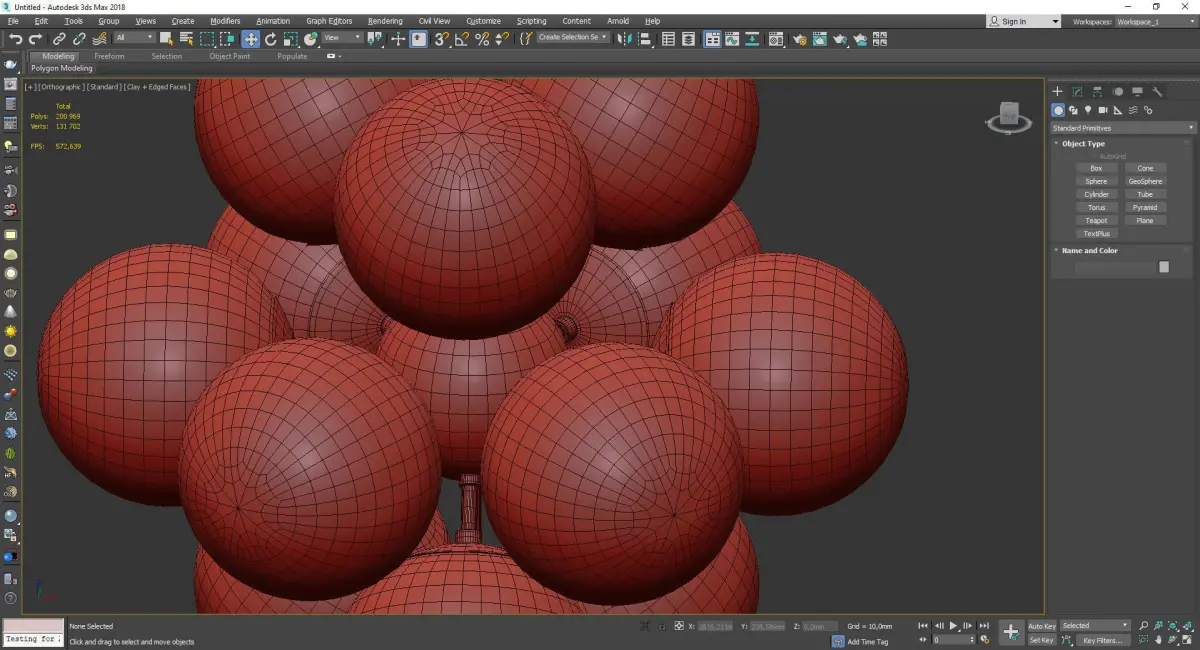Click the Teapot primitive button
The image size is (1200, 650).
click(1097, 220)
